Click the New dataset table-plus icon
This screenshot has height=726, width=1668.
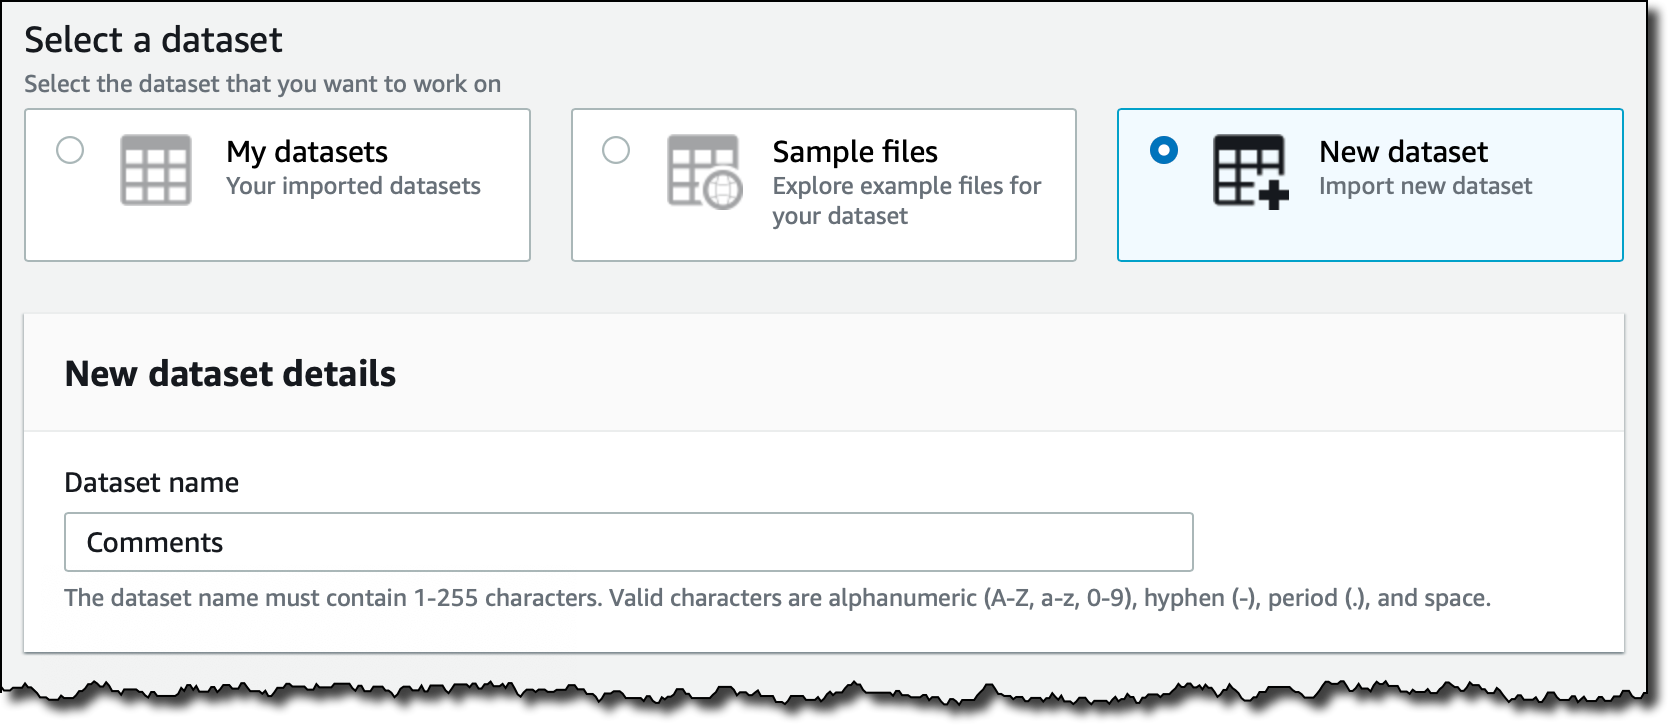(x=1250, y=172)
